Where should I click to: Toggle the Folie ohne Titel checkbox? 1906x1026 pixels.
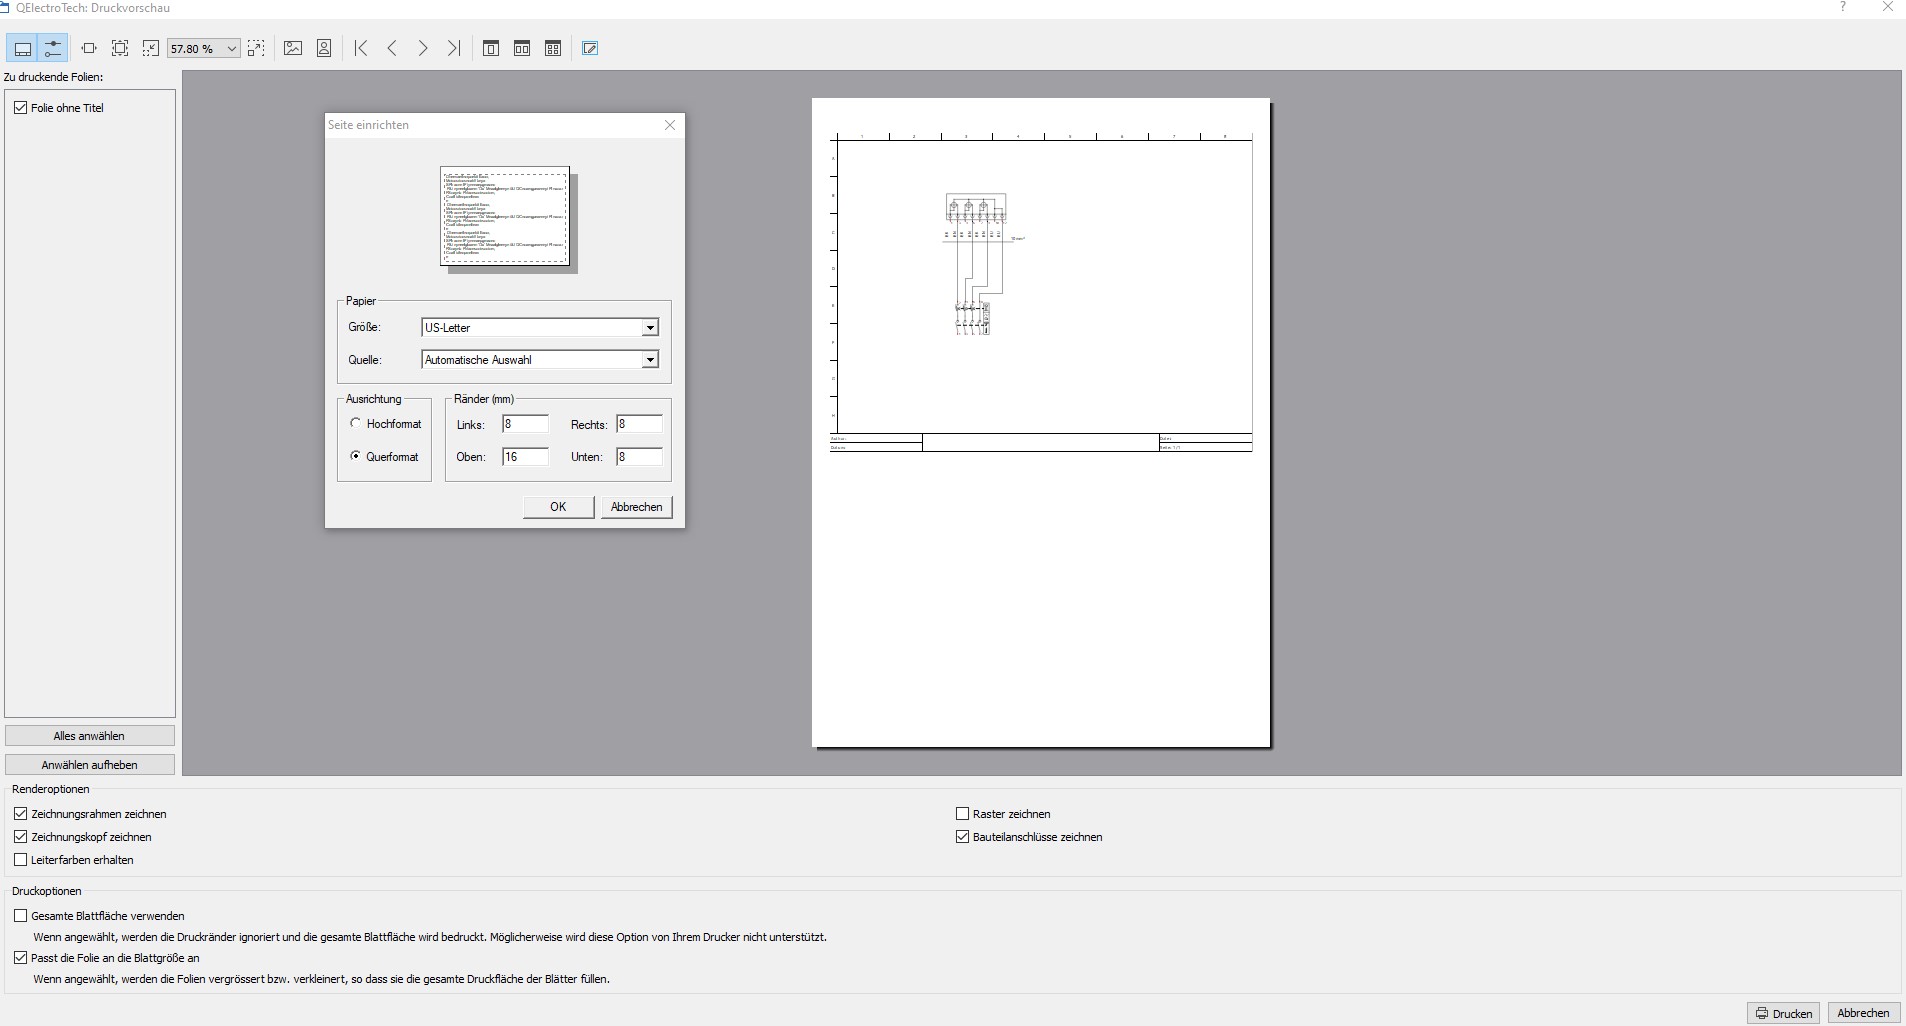(21, 107)
